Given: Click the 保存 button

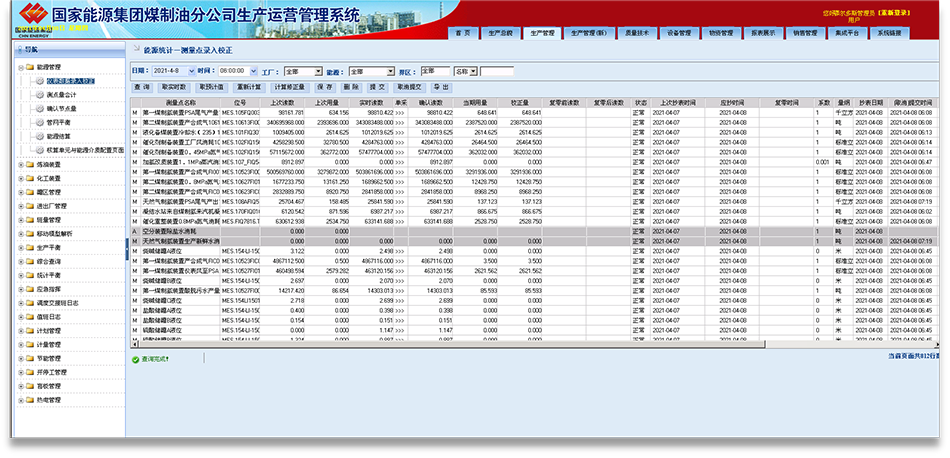Looking at the screenshot, I should click(x=324, y=87).
